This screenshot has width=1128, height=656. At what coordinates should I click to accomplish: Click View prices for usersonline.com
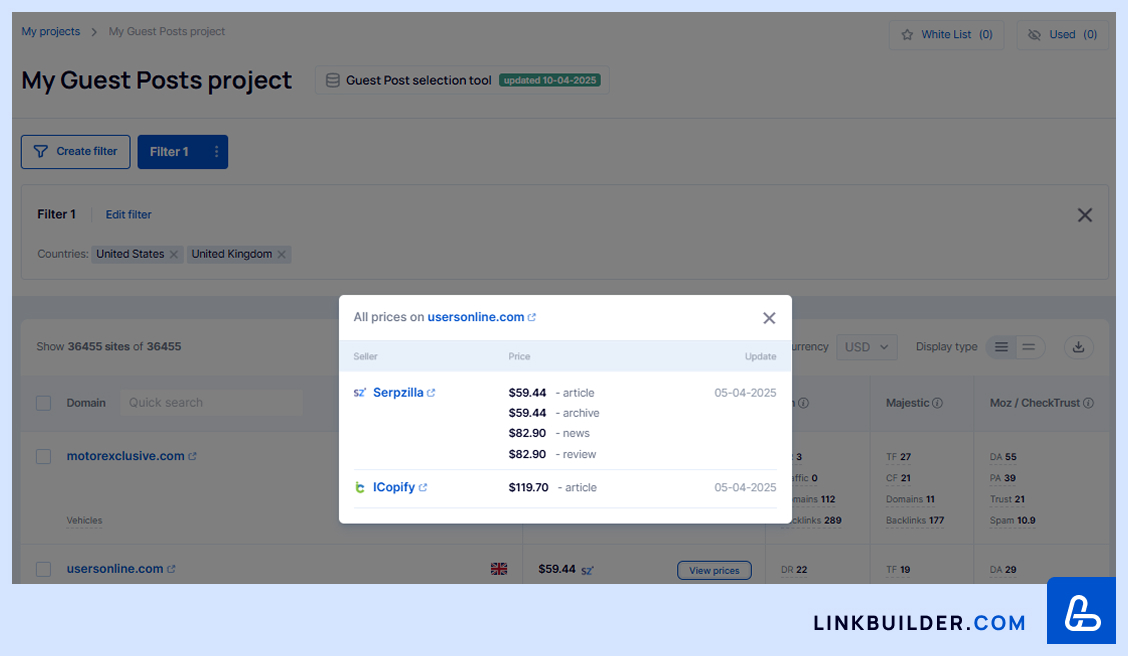pos(714,570)
